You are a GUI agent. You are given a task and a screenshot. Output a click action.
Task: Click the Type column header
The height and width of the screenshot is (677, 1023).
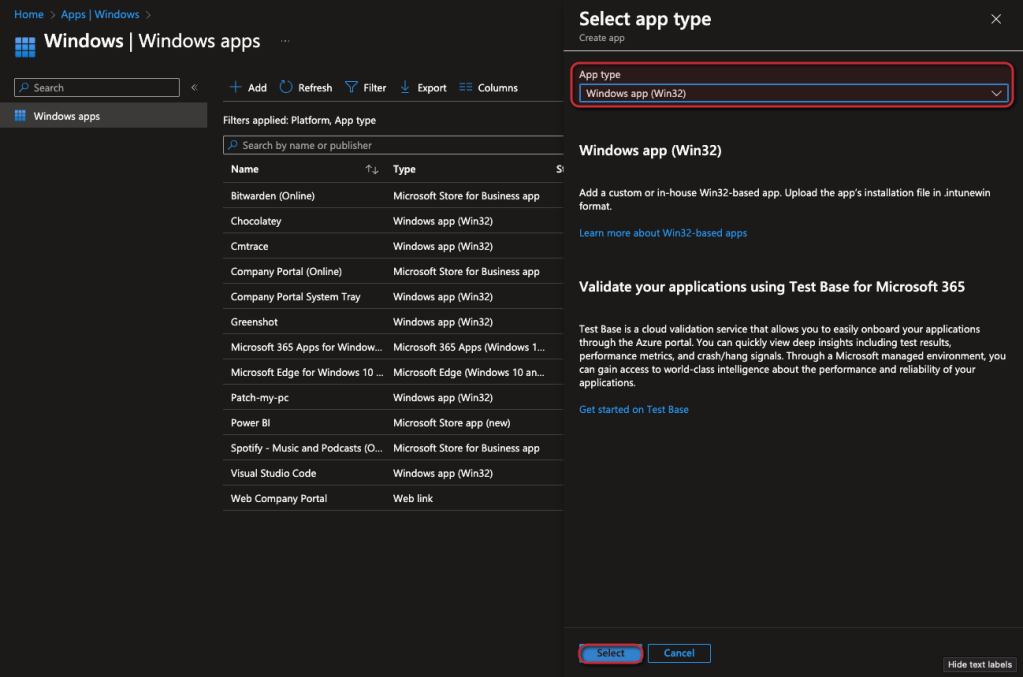point(404,170)
